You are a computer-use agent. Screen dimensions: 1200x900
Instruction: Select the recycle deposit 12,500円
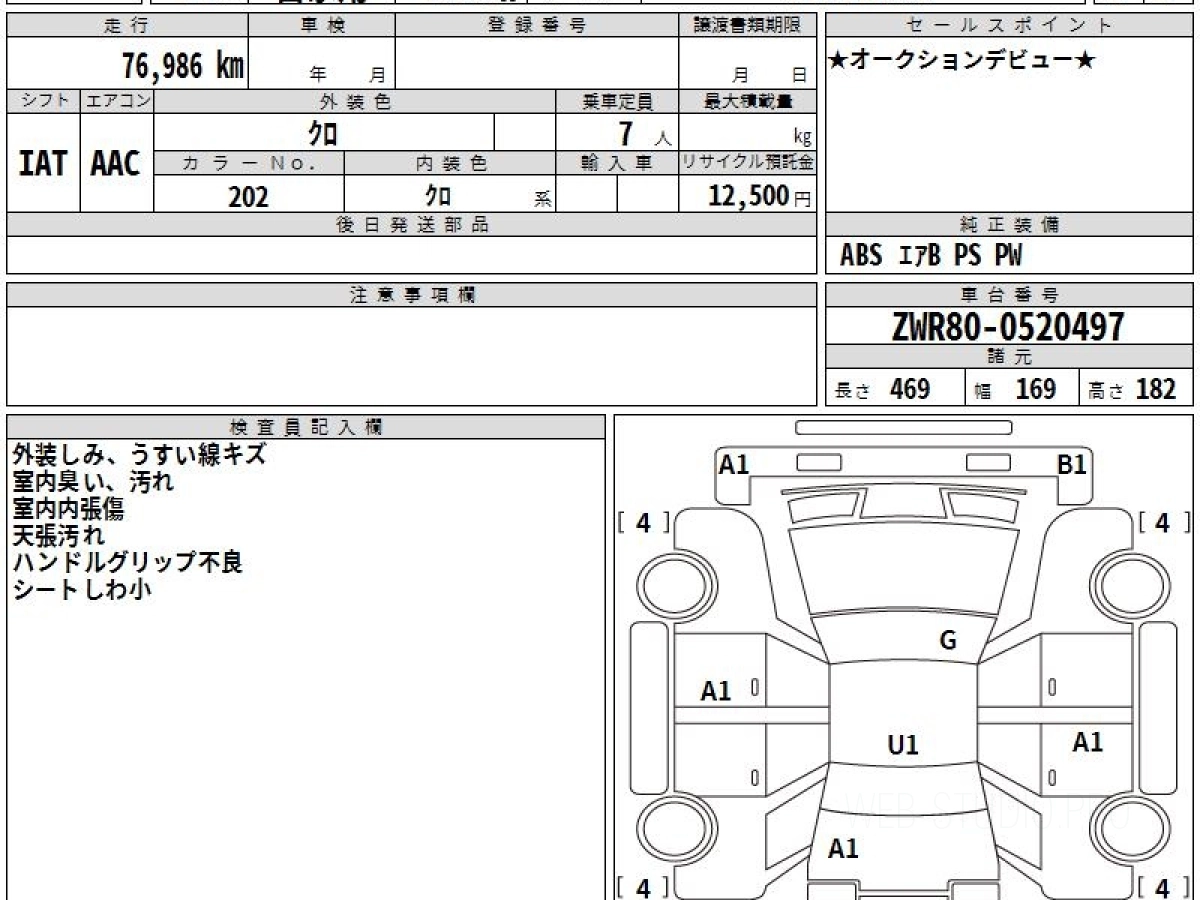760,196
